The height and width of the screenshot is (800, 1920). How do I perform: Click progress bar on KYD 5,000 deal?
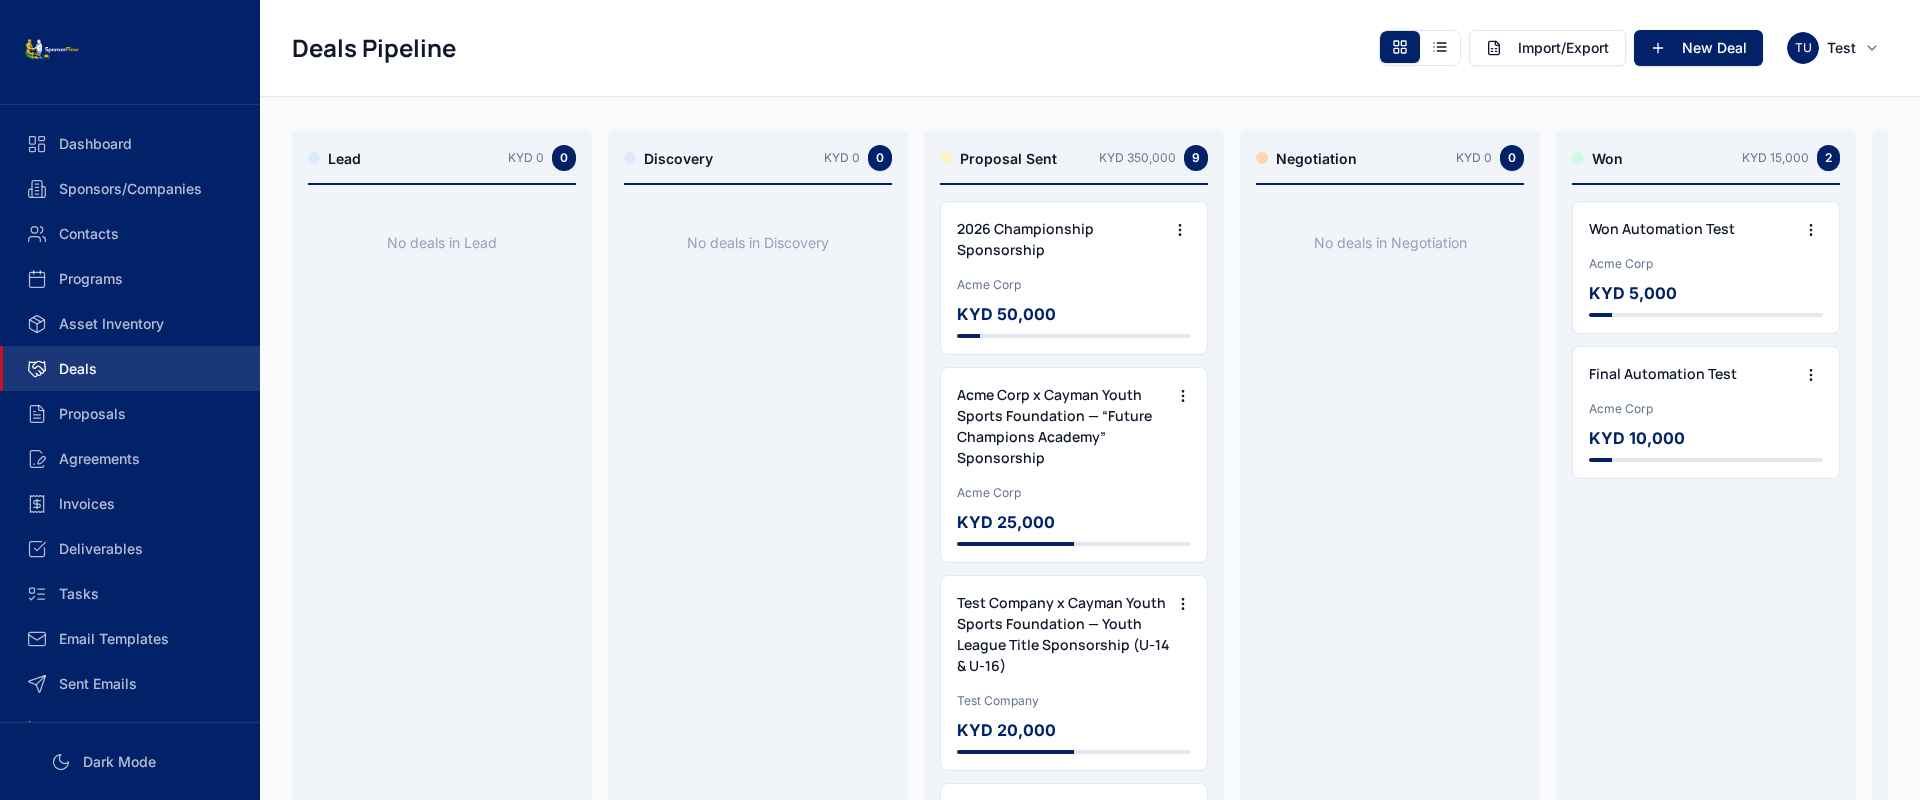[x=1705, y=315]
